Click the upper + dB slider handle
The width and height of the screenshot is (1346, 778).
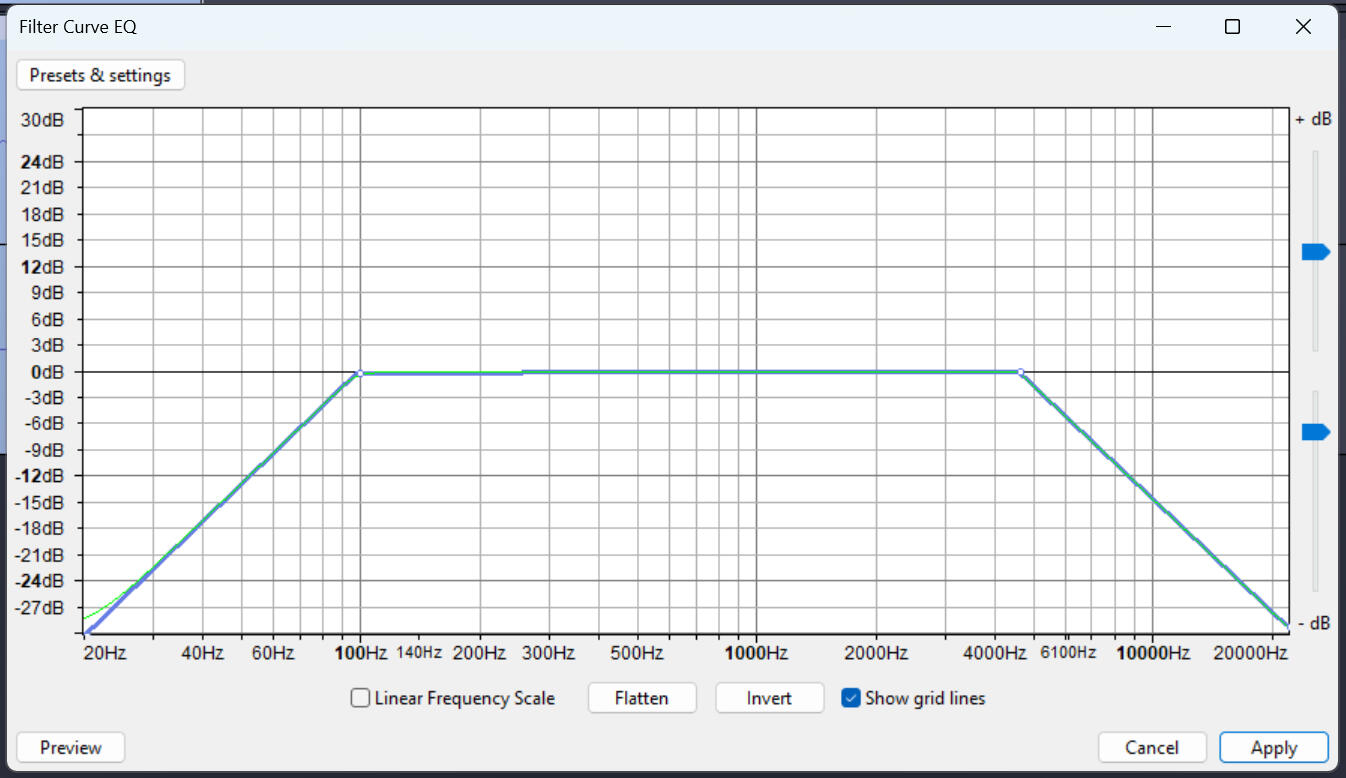click(x=1315, y=252)
